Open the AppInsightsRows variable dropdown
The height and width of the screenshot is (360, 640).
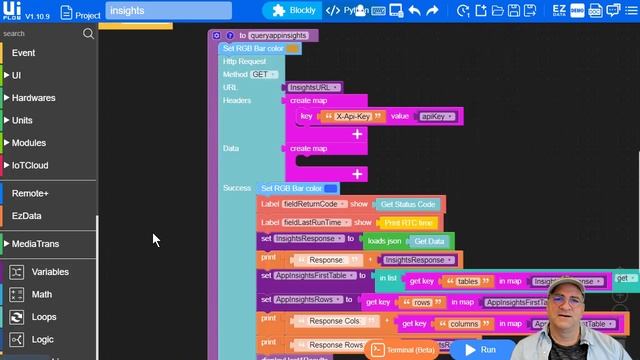308,300
